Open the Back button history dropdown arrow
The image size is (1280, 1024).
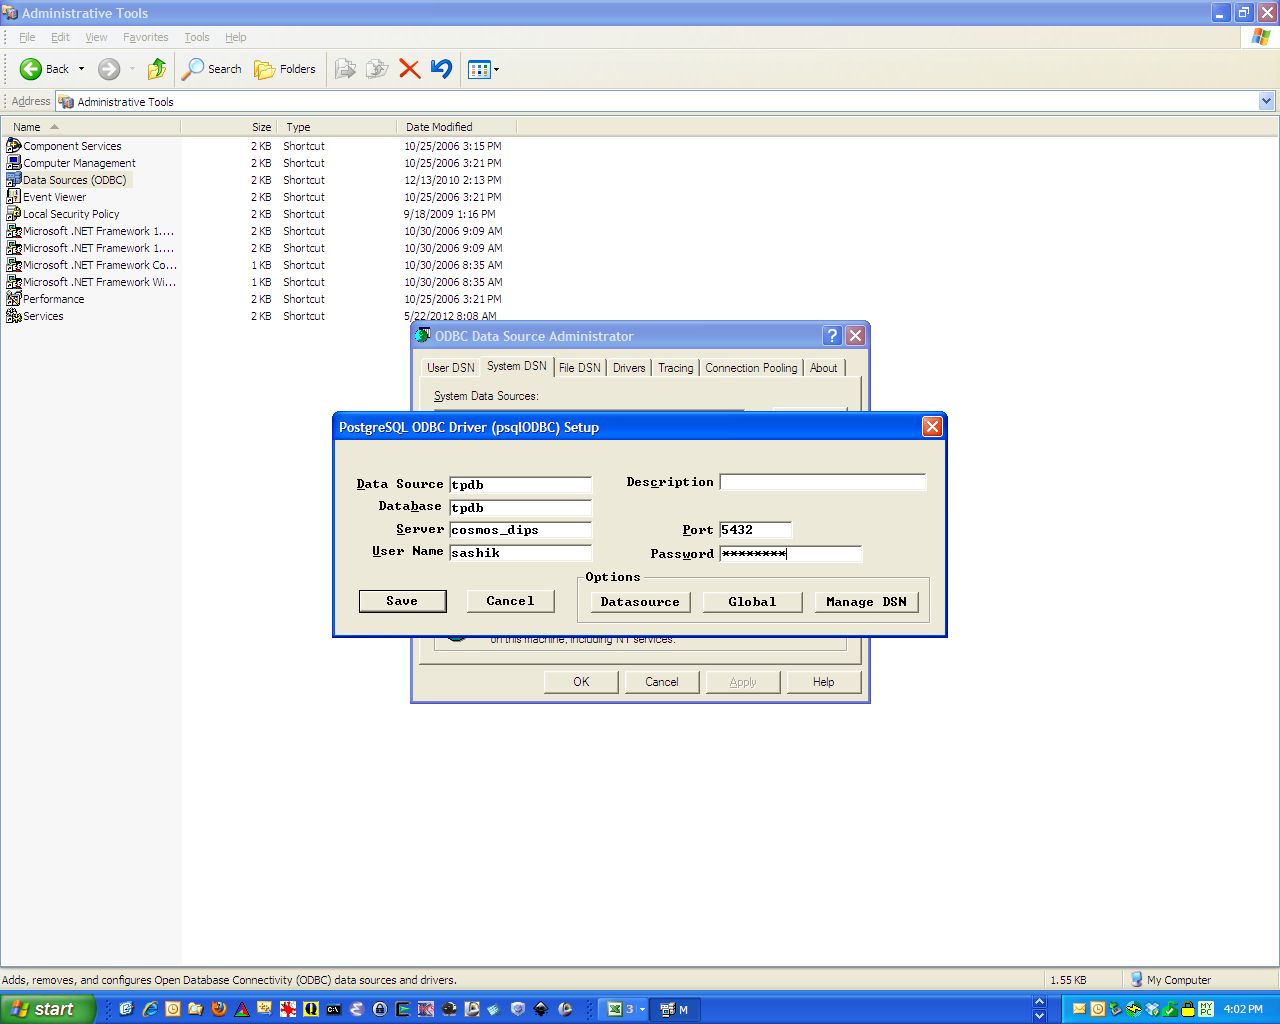pos(82,69)
